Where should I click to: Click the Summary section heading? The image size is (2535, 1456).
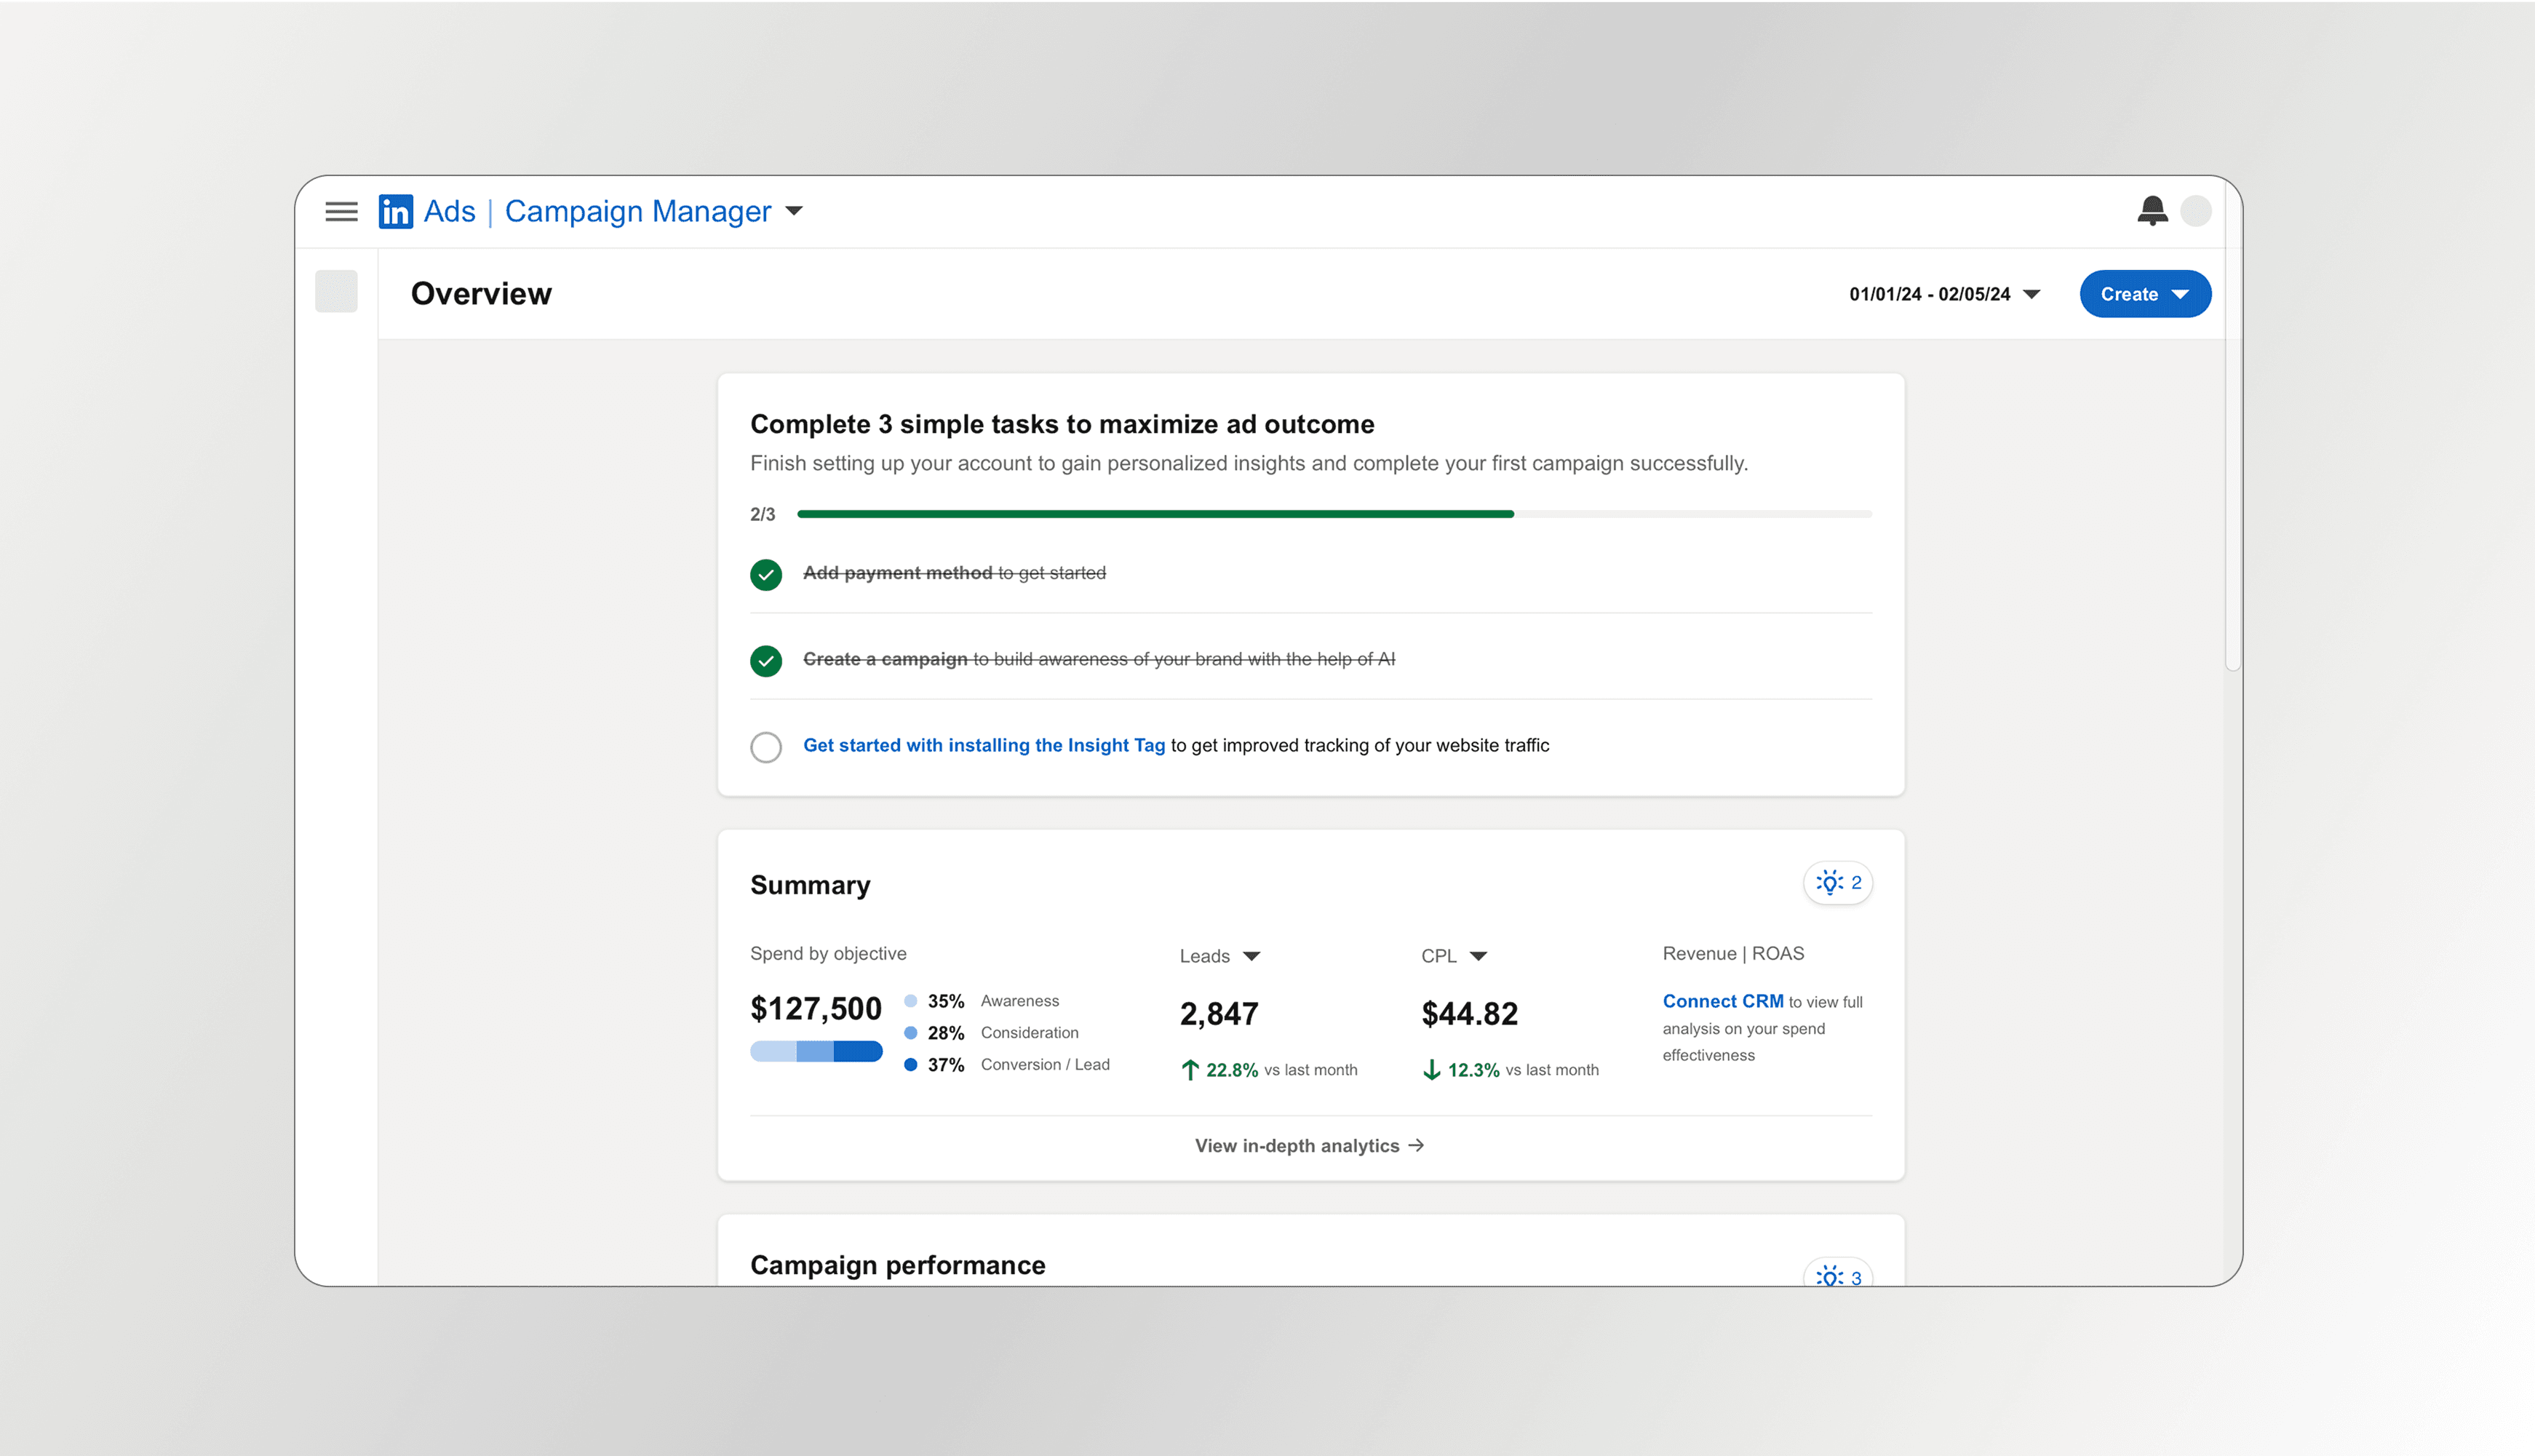tap(810, 885)
